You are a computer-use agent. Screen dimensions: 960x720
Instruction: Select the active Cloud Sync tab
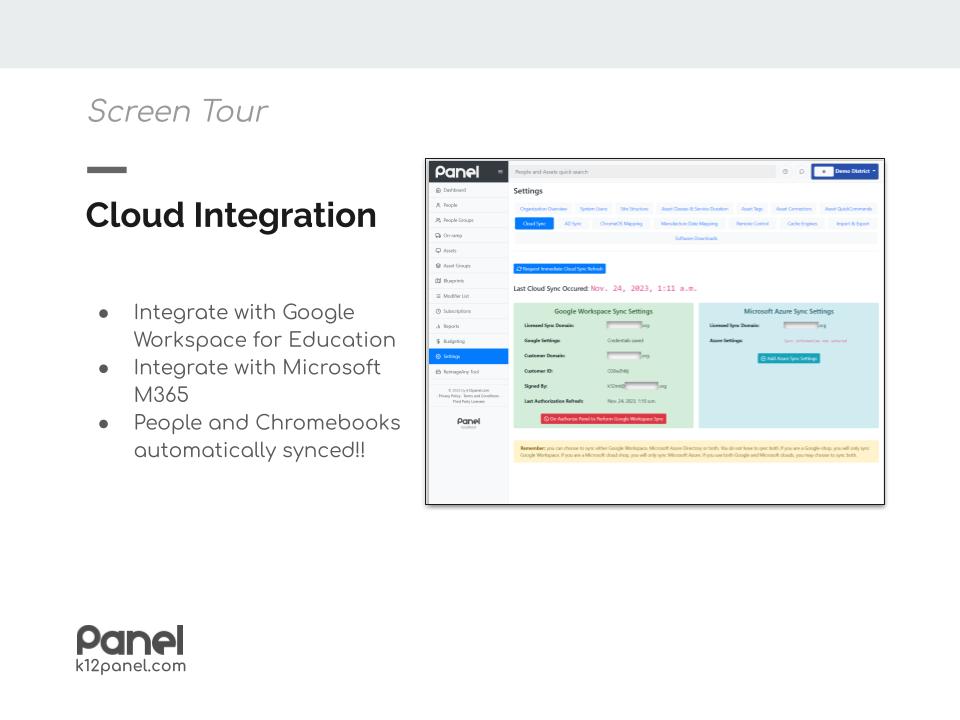[534, 223]
